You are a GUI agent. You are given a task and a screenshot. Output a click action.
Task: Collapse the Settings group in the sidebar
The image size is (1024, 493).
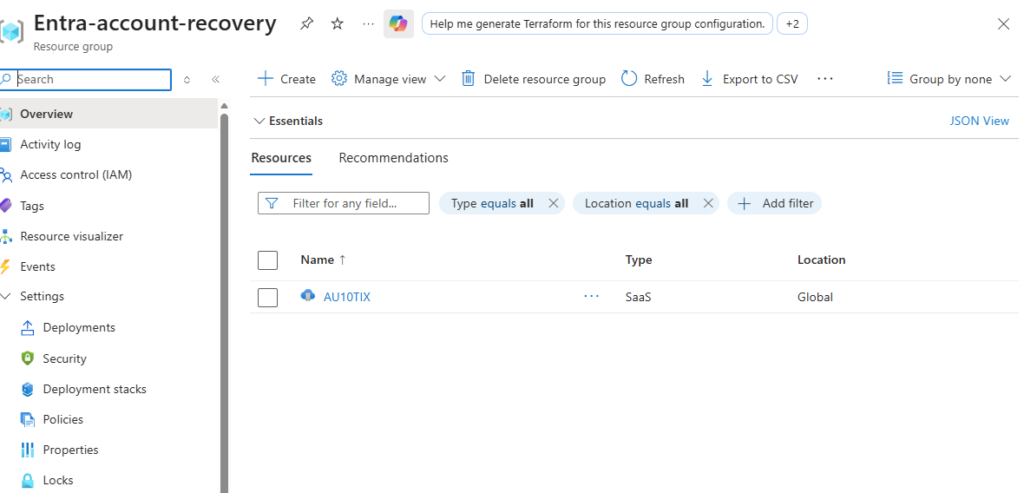click(x=8, y=296)
